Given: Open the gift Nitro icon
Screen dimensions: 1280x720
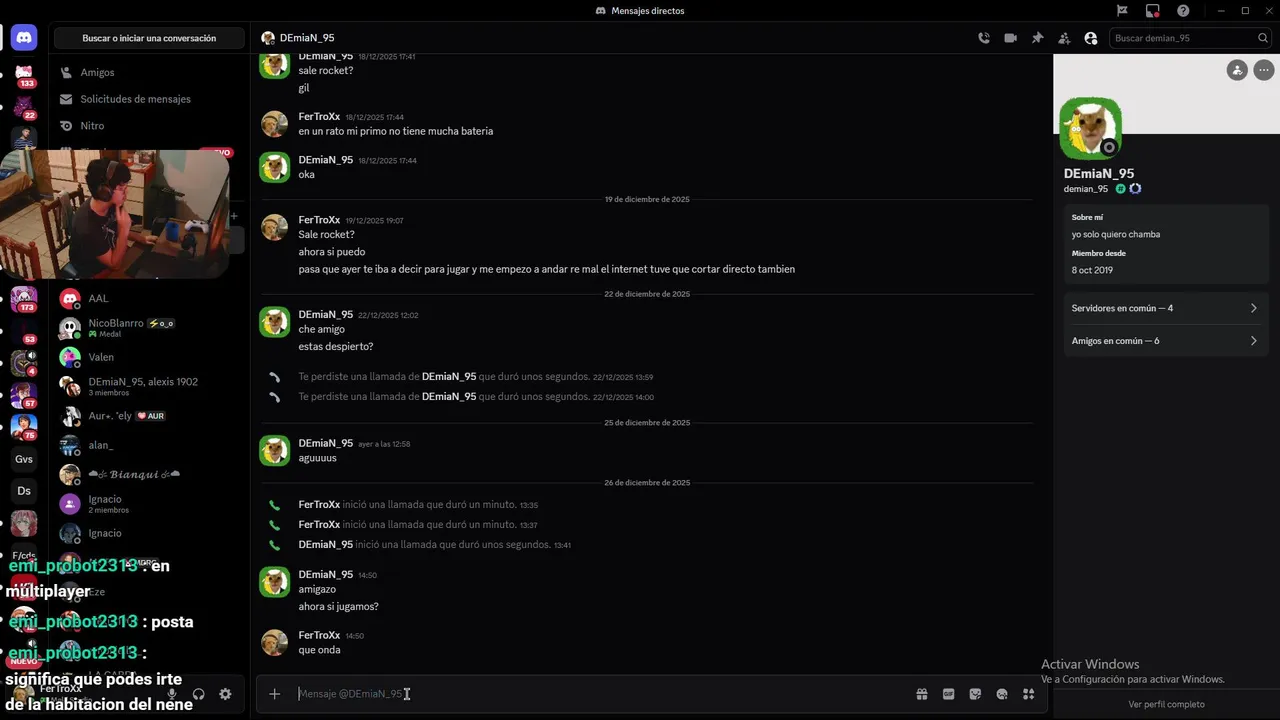Looking at the screenshot, I should pos(921,694).
